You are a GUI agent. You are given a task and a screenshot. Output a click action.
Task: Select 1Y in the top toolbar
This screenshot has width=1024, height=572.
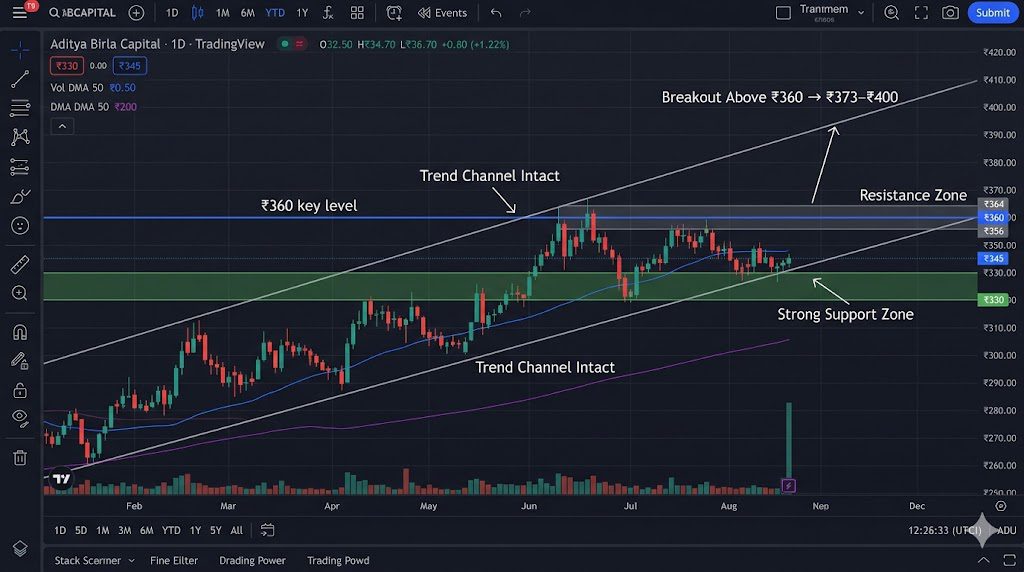[x=302, y=12]
